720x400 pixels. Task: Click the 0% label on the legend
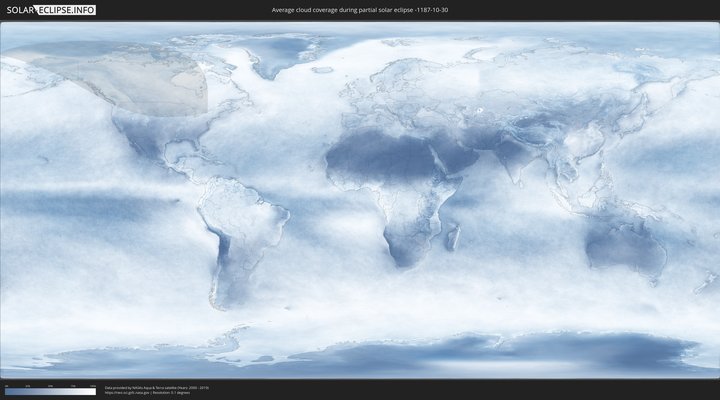[x=6, y=386]
